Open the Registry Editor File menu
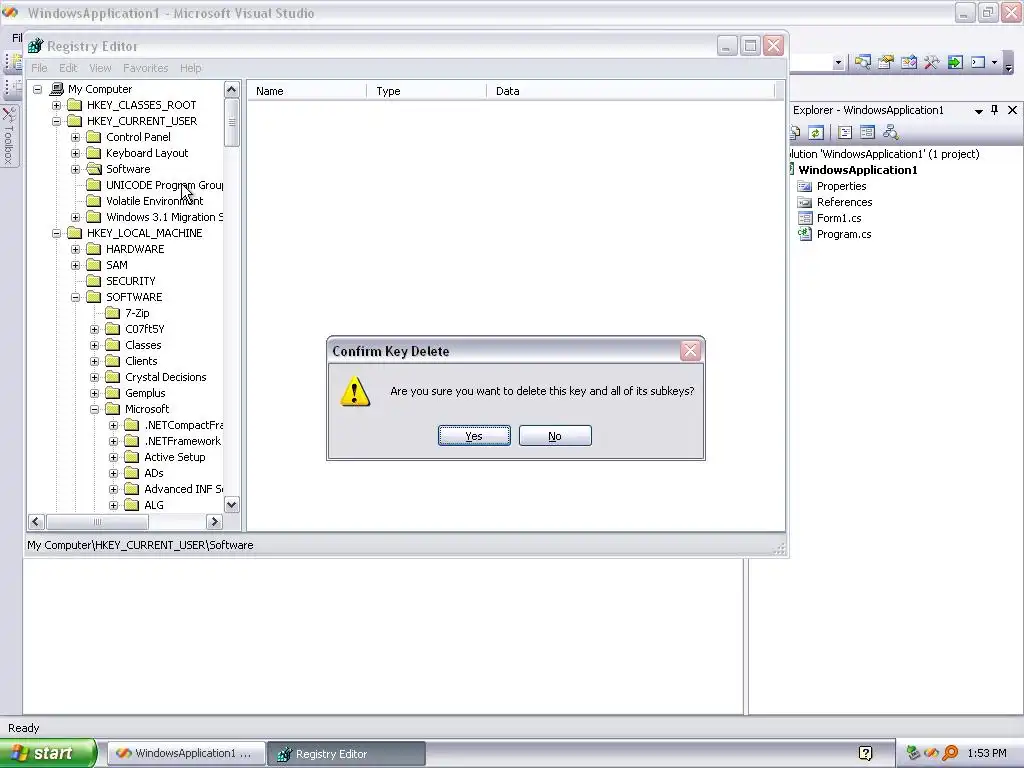This screenshot has width=1024, height=768. coord(39,68)
